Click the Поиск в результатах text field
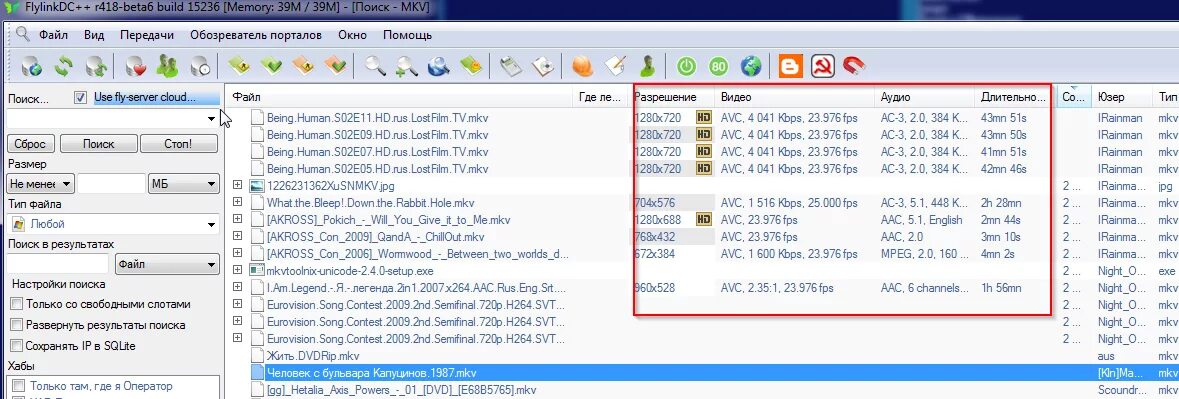Image resolution: width=1179 pixels, height=399 pixels. point(58,264)
